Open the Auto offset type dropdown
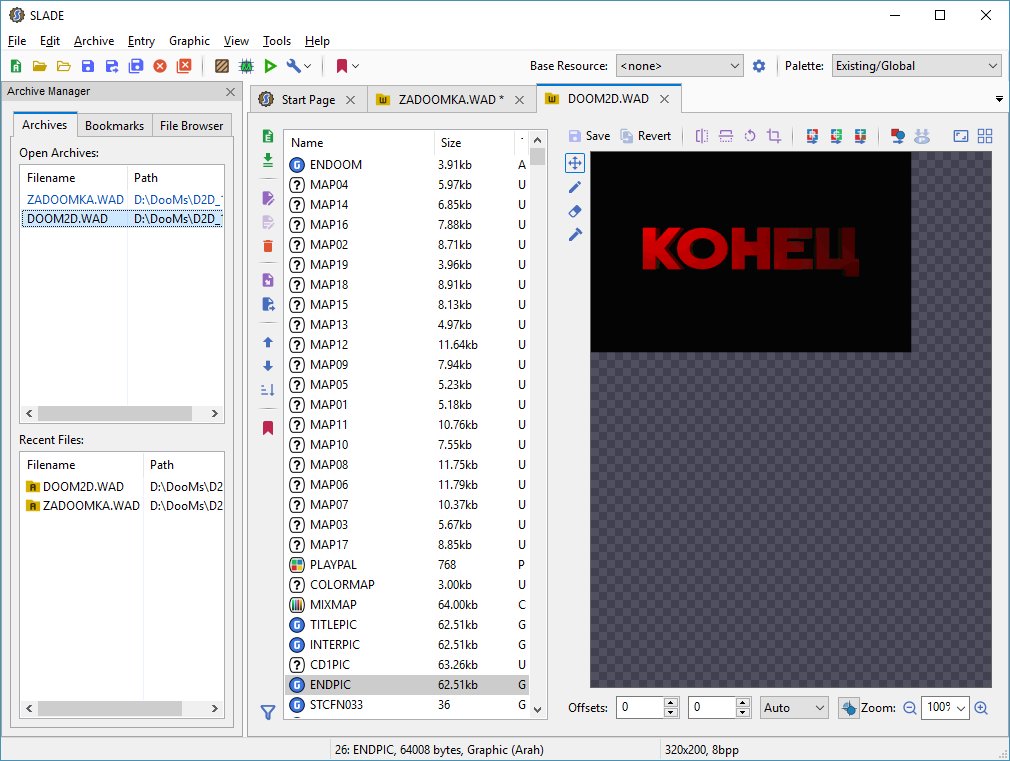This screenshot has width=1010, height=761. tap(794, 708)
